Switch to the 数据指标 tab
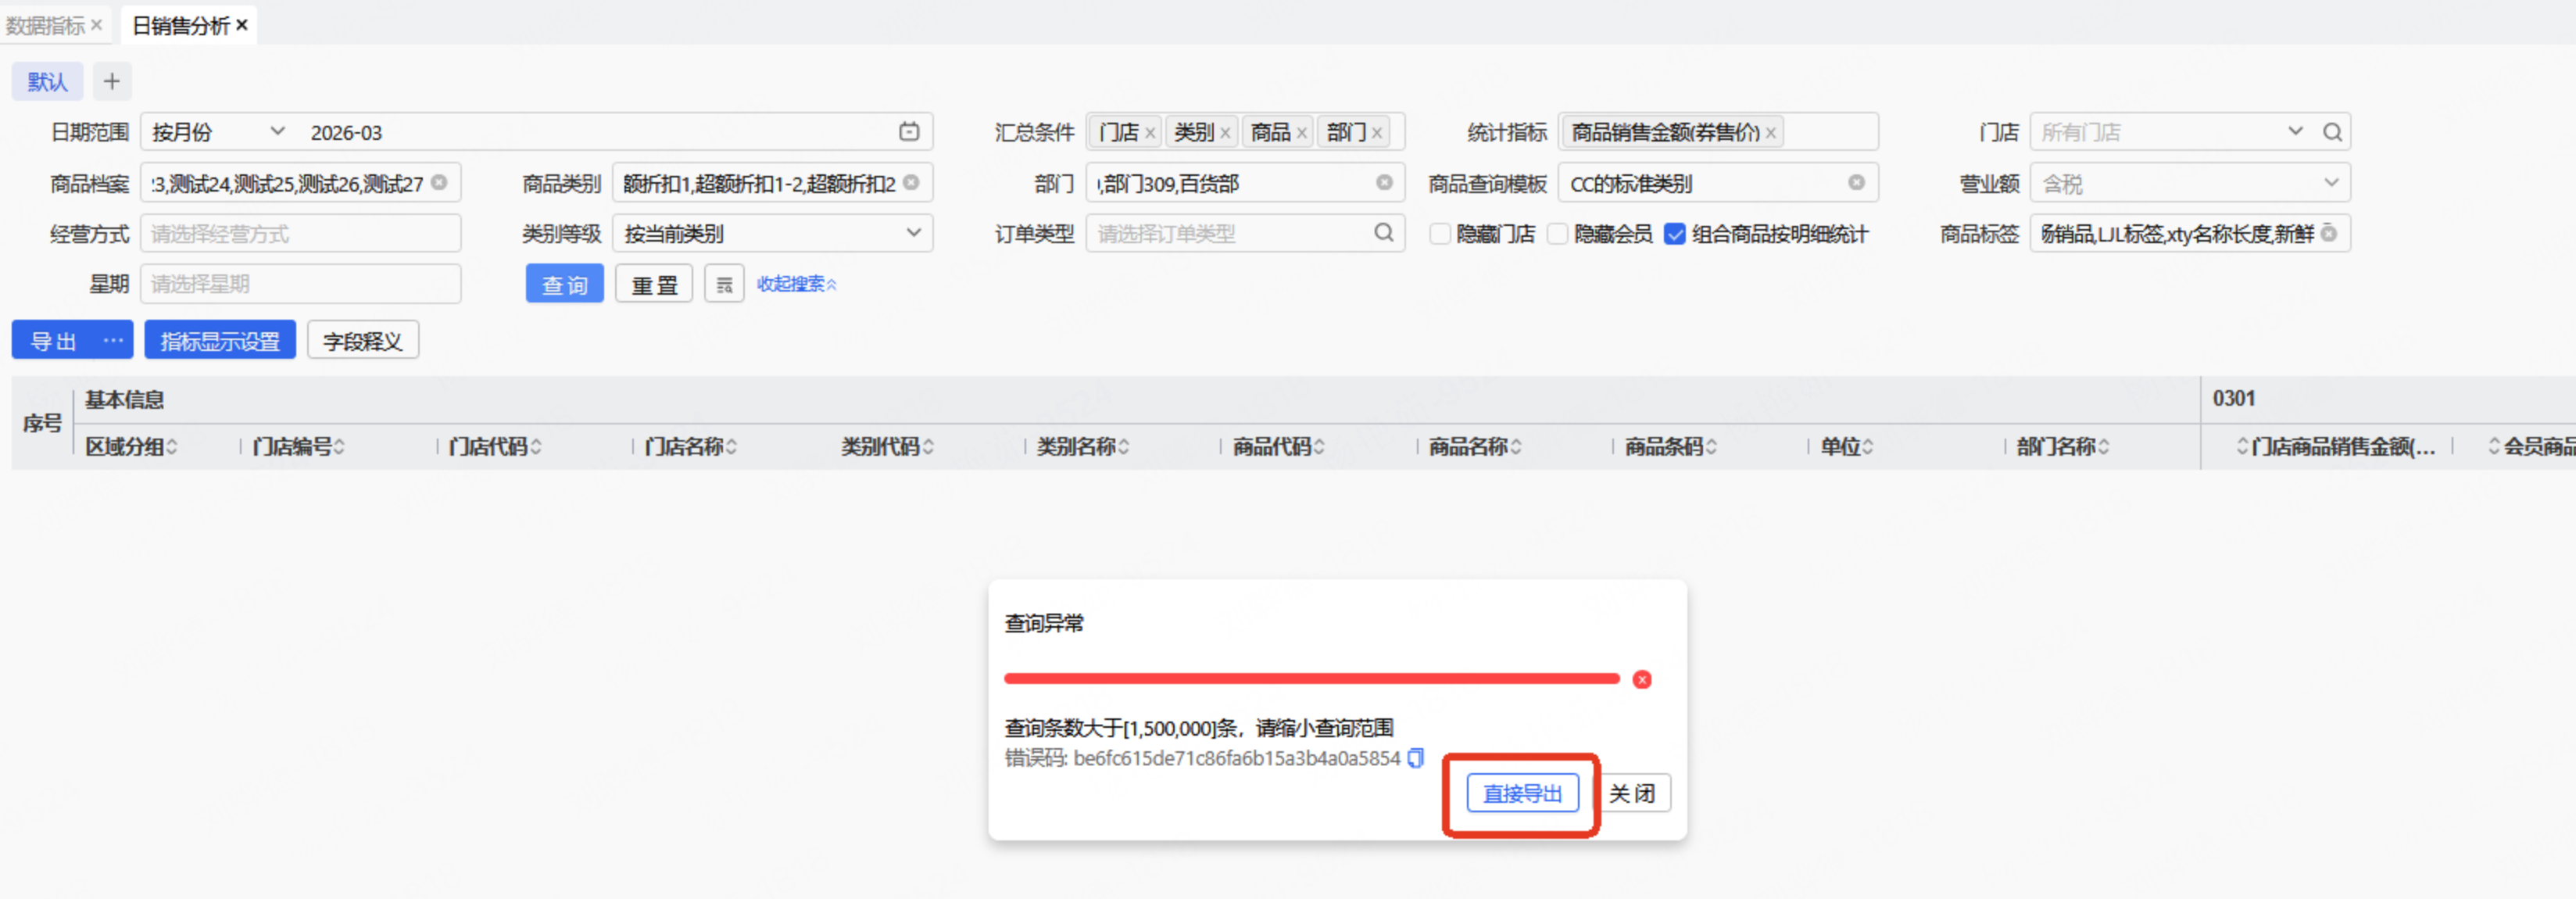The height and width of the screenshot is (899, 2576). coord(45,25)
